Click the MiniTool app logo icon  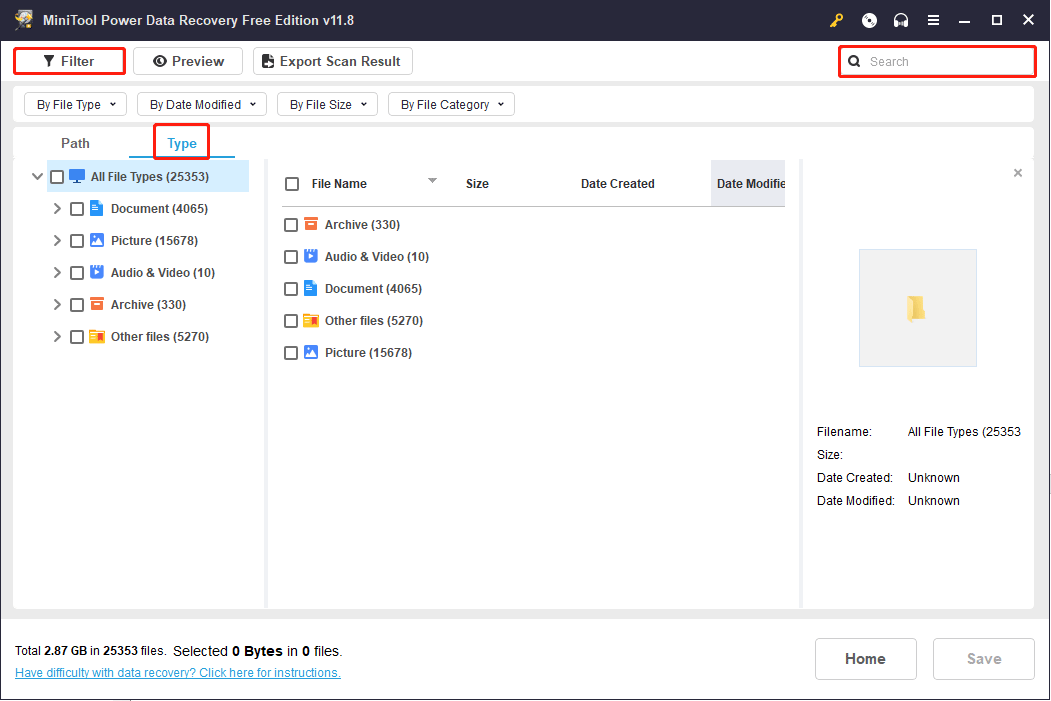[x=23, y=19]
